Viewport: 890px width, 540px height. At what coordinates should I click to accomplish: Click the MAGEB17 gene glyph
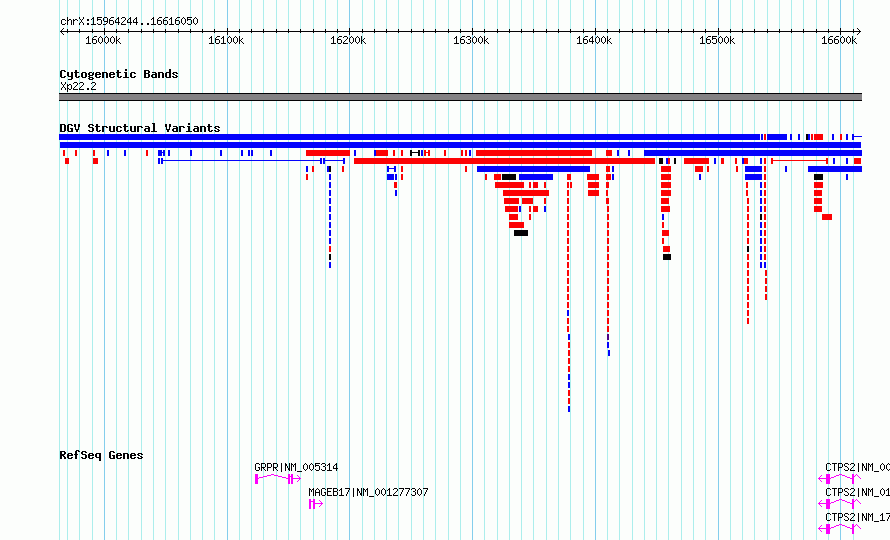[x=316, y=504]
